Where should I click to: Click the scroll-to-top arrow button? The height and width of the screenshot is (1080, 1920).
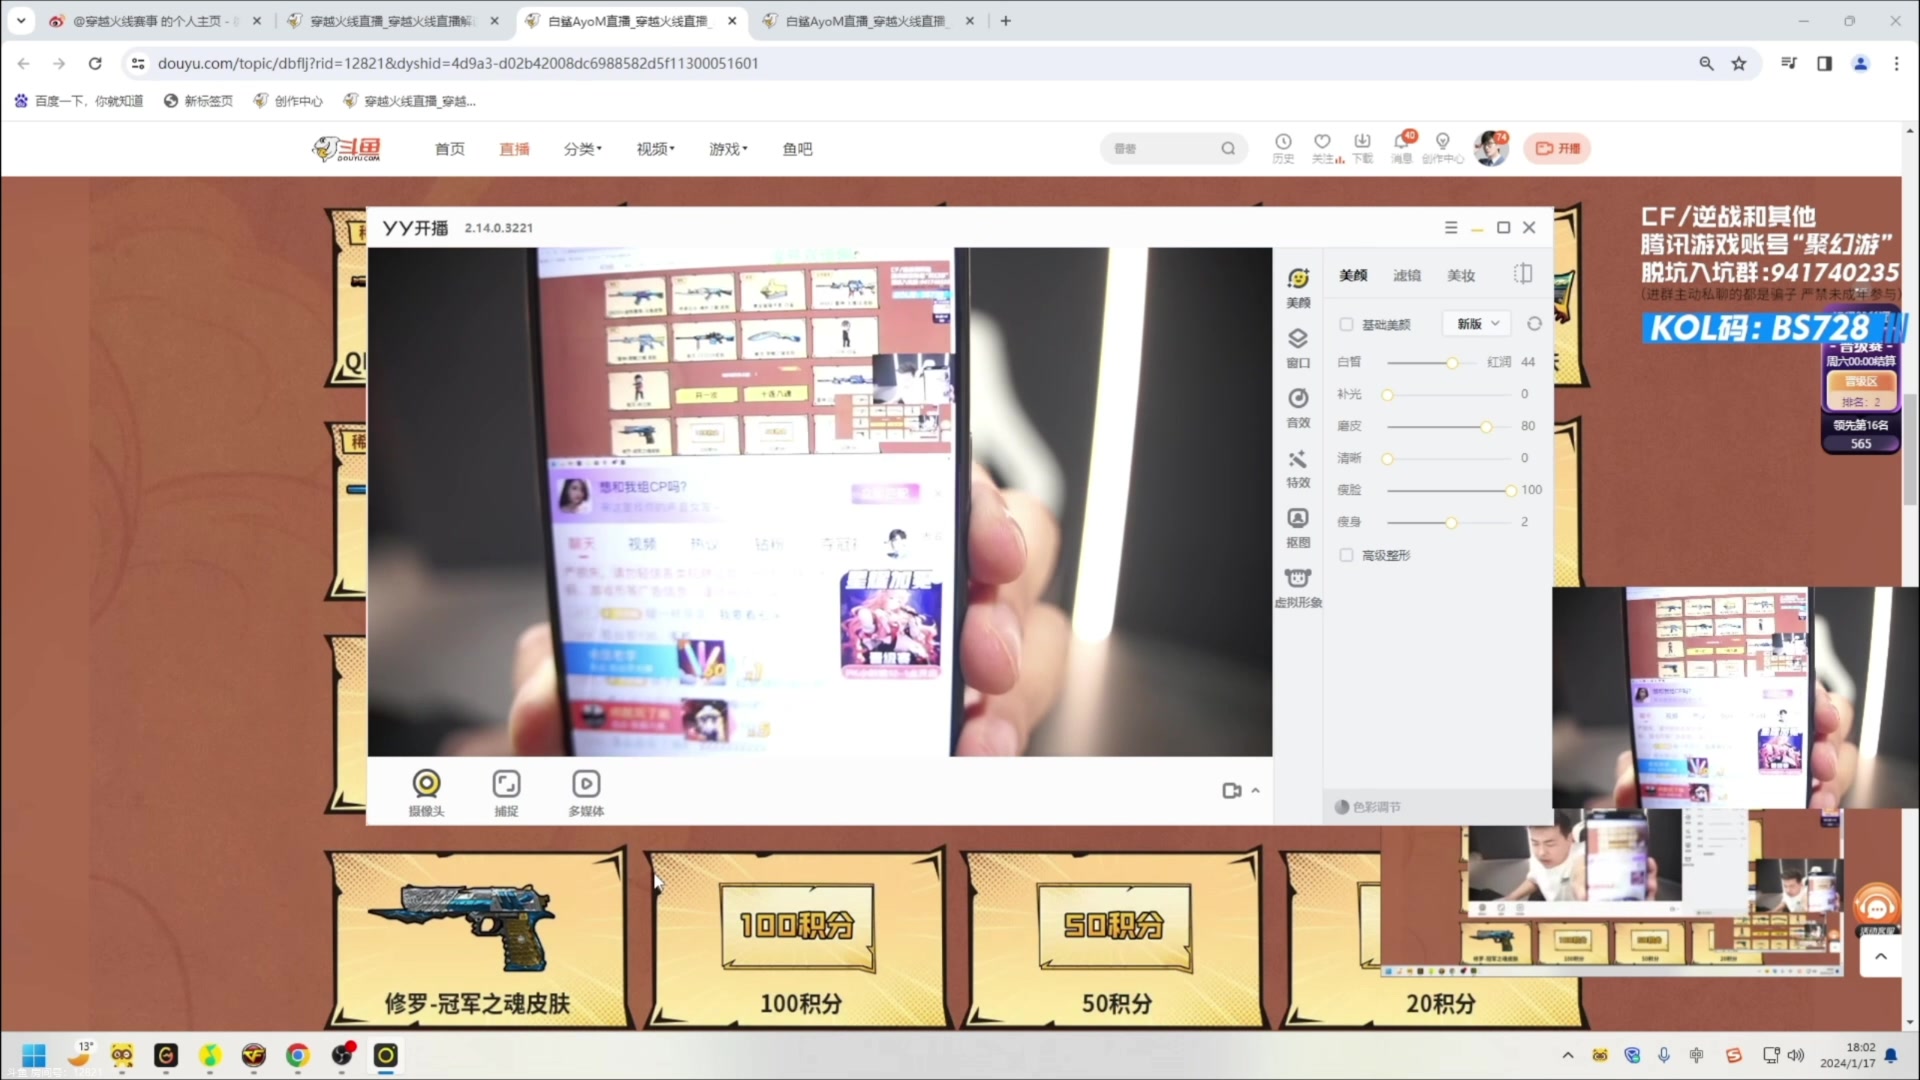click(1880, 957)
